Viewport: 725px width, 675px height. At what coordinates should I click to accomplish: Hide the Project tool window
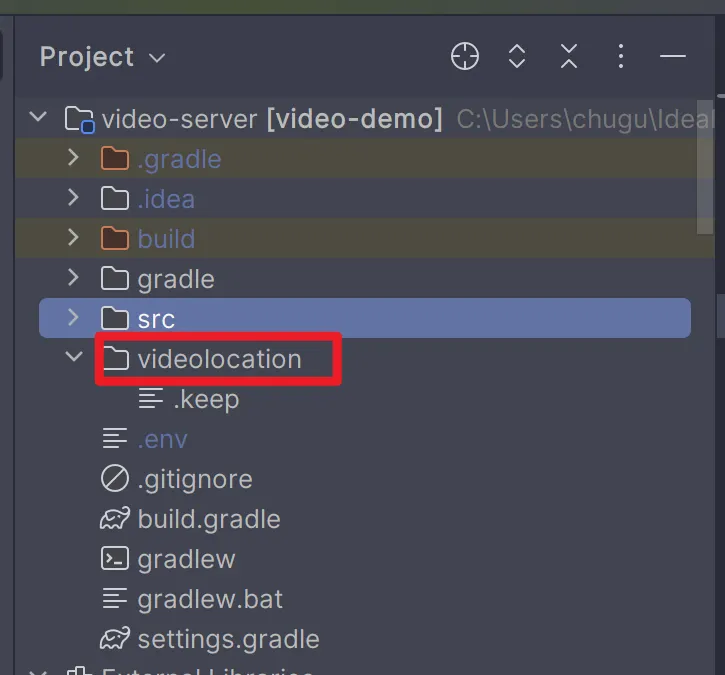[673, 57]
